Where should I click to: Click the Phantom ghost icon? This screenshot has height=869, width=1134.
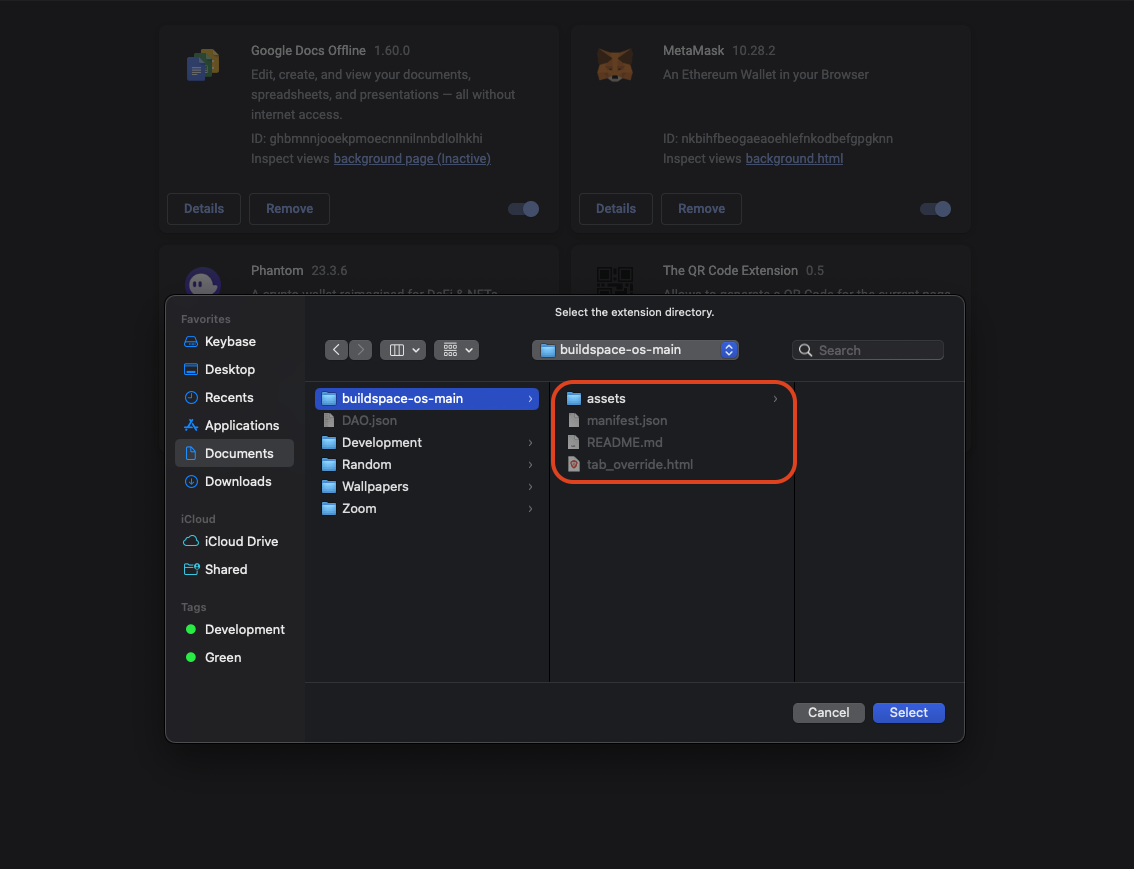(202, 283)
